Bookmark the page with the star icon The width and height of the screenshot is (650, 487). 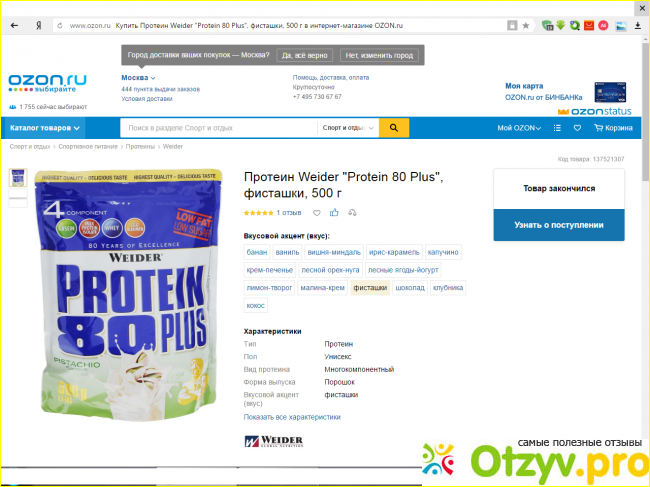526,26
